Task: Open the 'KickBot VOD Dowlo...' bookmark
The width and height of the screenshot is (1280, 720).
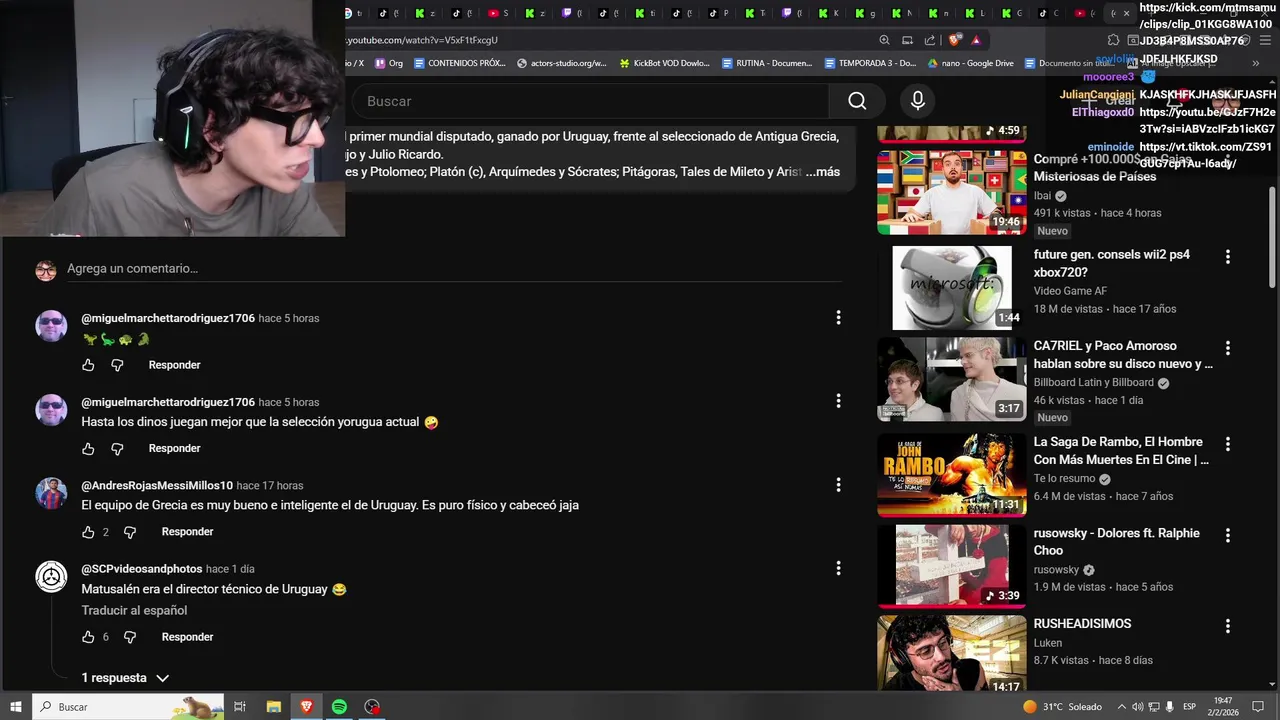Action: point(664,63)
